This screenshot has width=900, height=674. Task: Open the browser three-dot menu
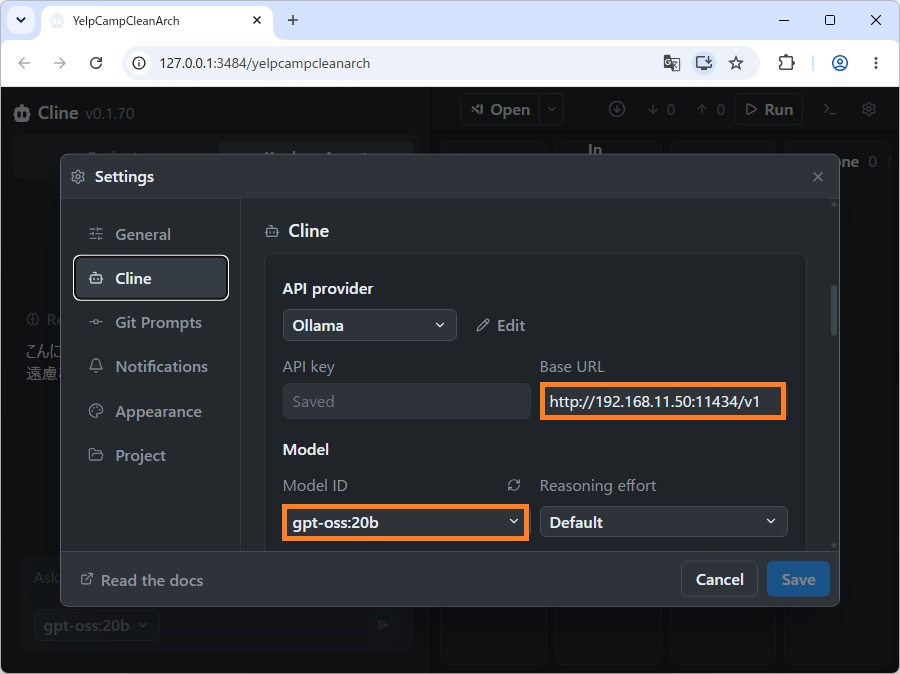876,63
